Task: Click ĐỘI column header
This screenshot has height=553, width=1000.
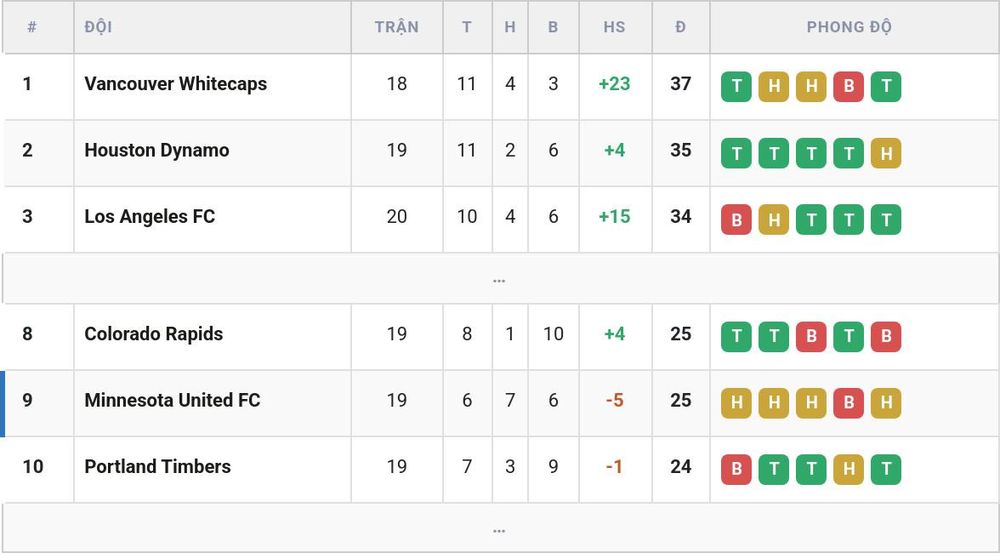Action: coord(98,27)
